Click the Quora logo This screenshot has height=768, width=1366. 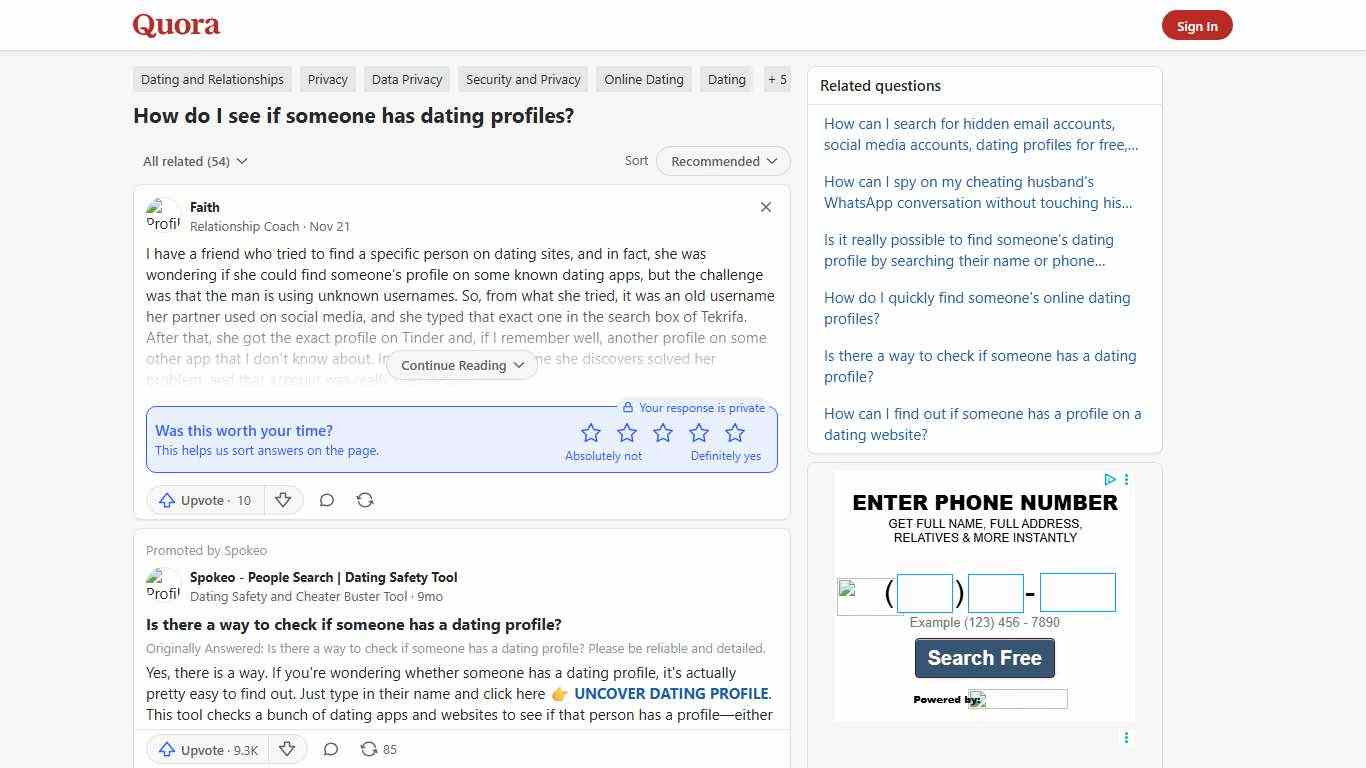(176, 24)
